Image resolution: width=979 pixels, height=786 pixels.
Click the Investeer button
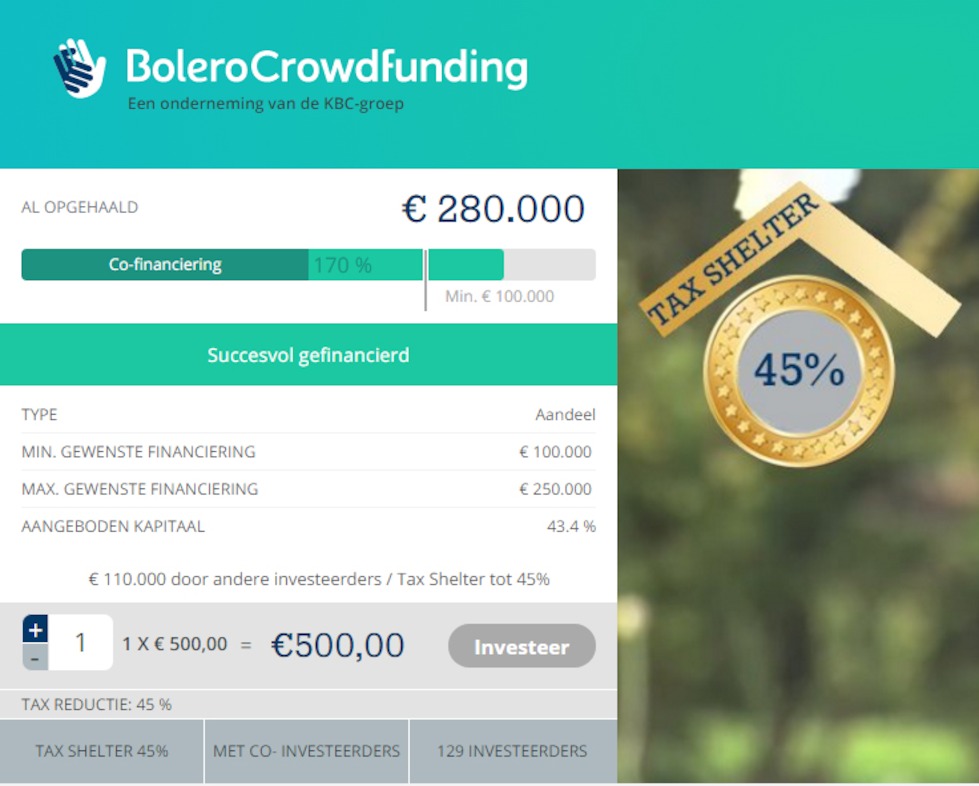521,646
